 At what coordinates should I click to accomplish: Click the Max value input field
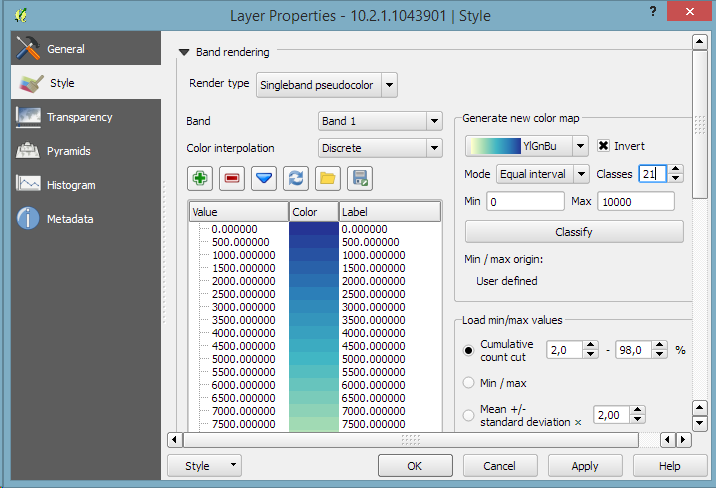pyautogui.click(x=635, y=202)
